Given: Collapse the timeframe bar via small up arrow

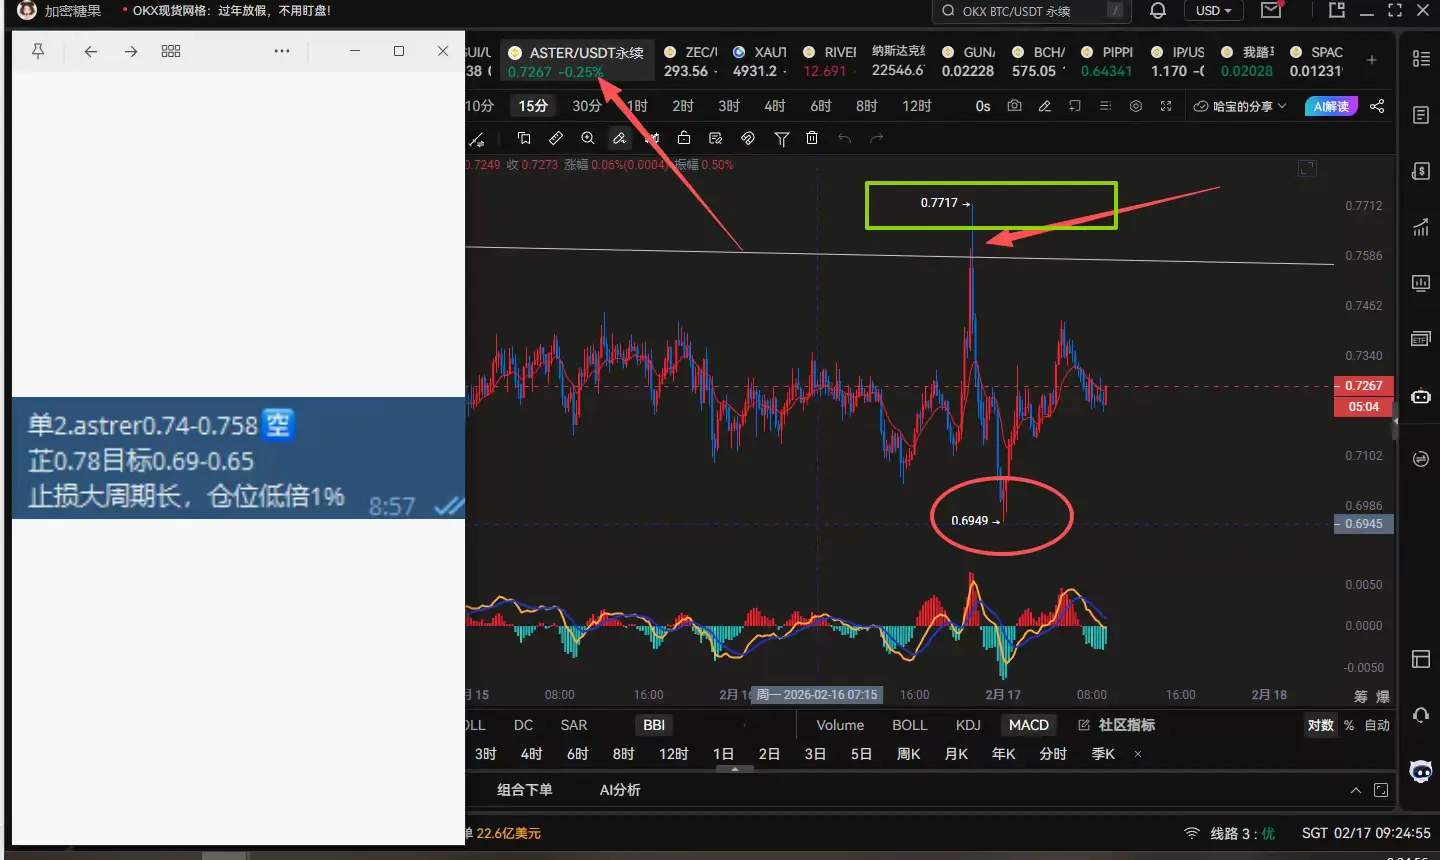Looking at the screenshot, I should pos(735,769).
